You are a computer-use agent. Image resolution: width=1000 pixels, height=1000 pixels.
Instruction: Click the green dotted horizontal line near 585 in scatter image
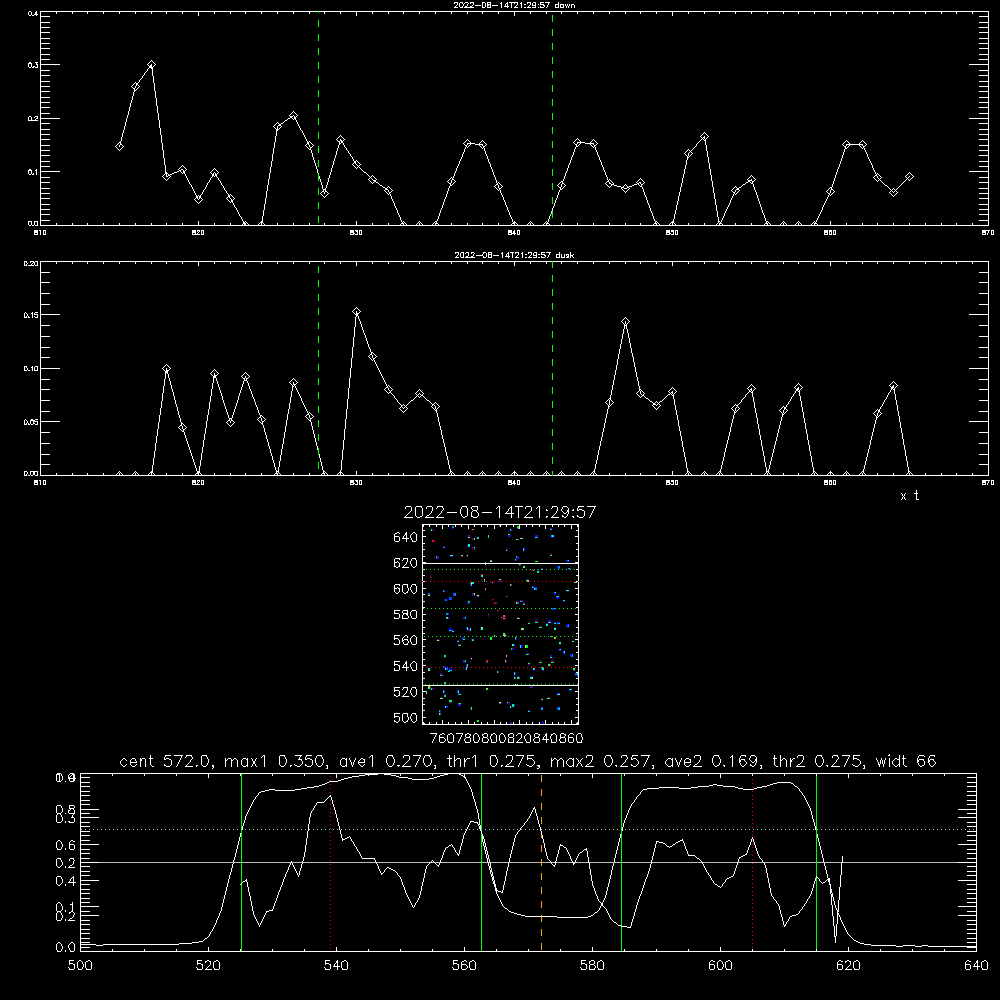point(501,608)
